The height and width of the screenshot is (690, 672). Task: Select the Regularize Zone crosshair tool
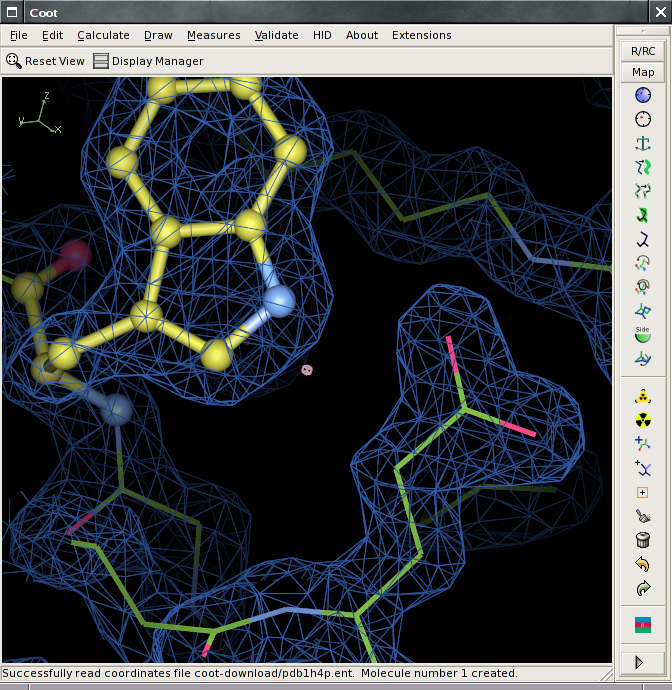pyautogui.click(x=643, y=119)
